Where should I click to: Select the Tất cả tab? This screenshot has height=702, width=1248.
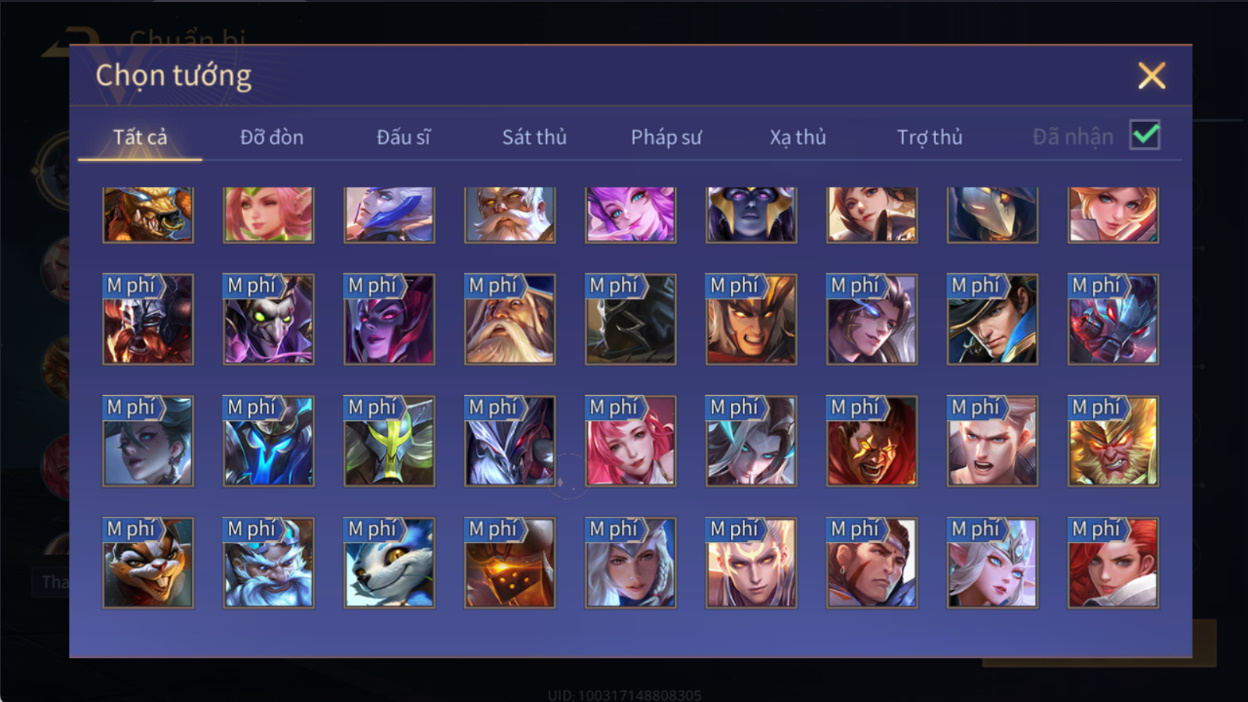point(140,137)
